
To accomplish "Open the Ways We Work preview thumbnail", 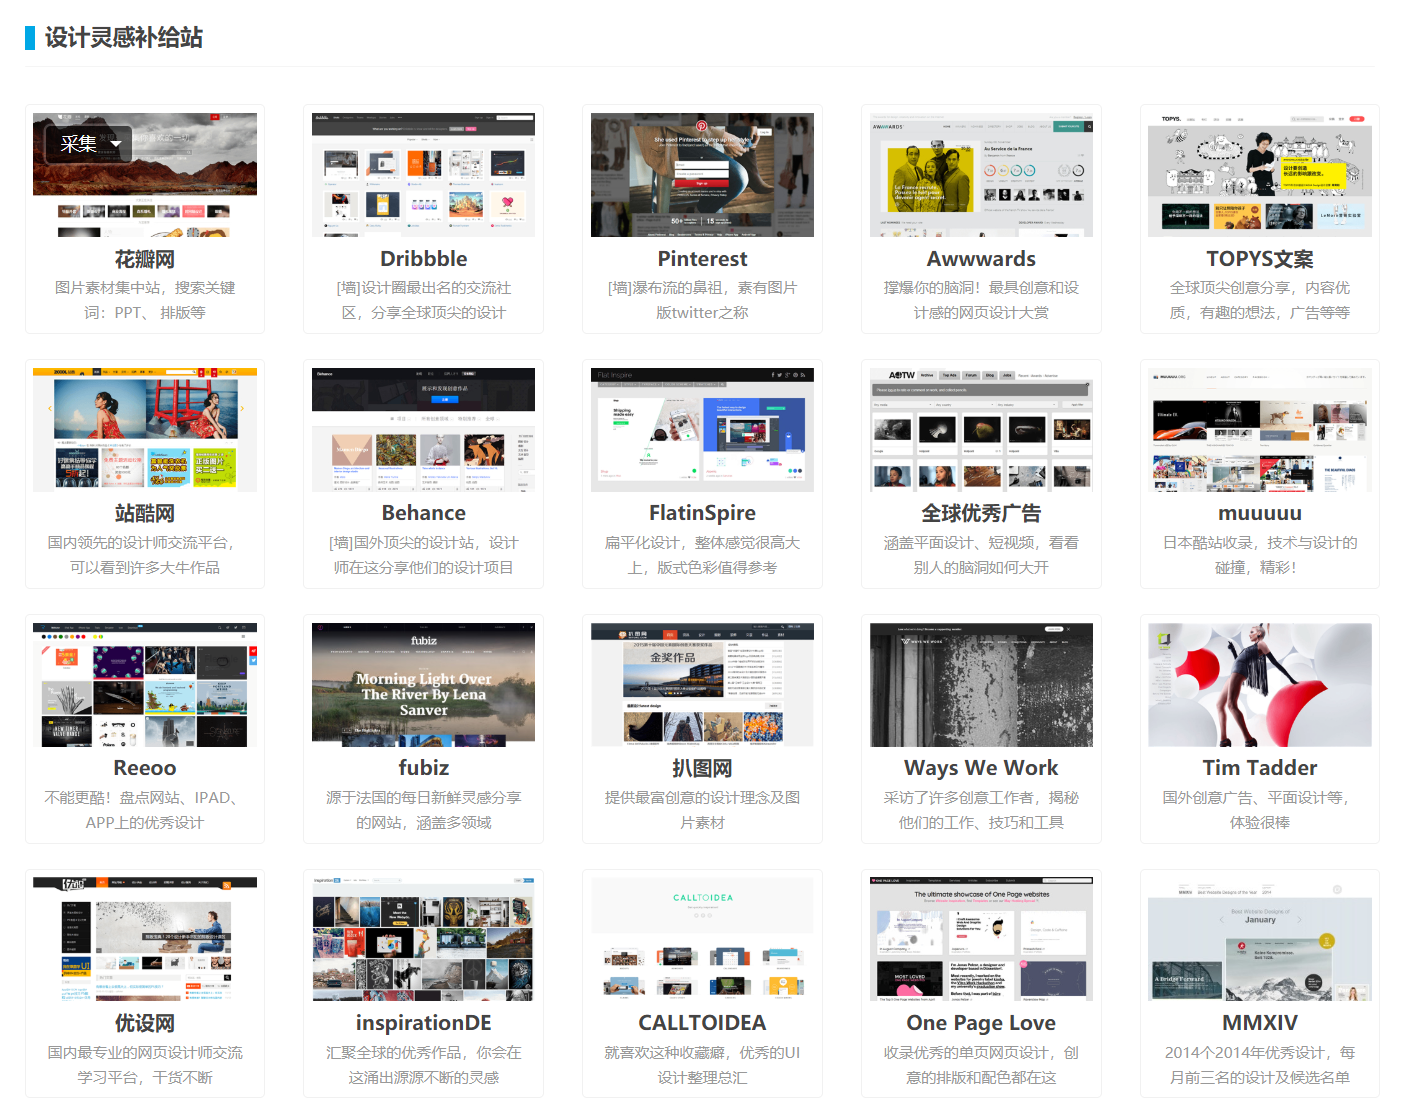I will 981,685.
